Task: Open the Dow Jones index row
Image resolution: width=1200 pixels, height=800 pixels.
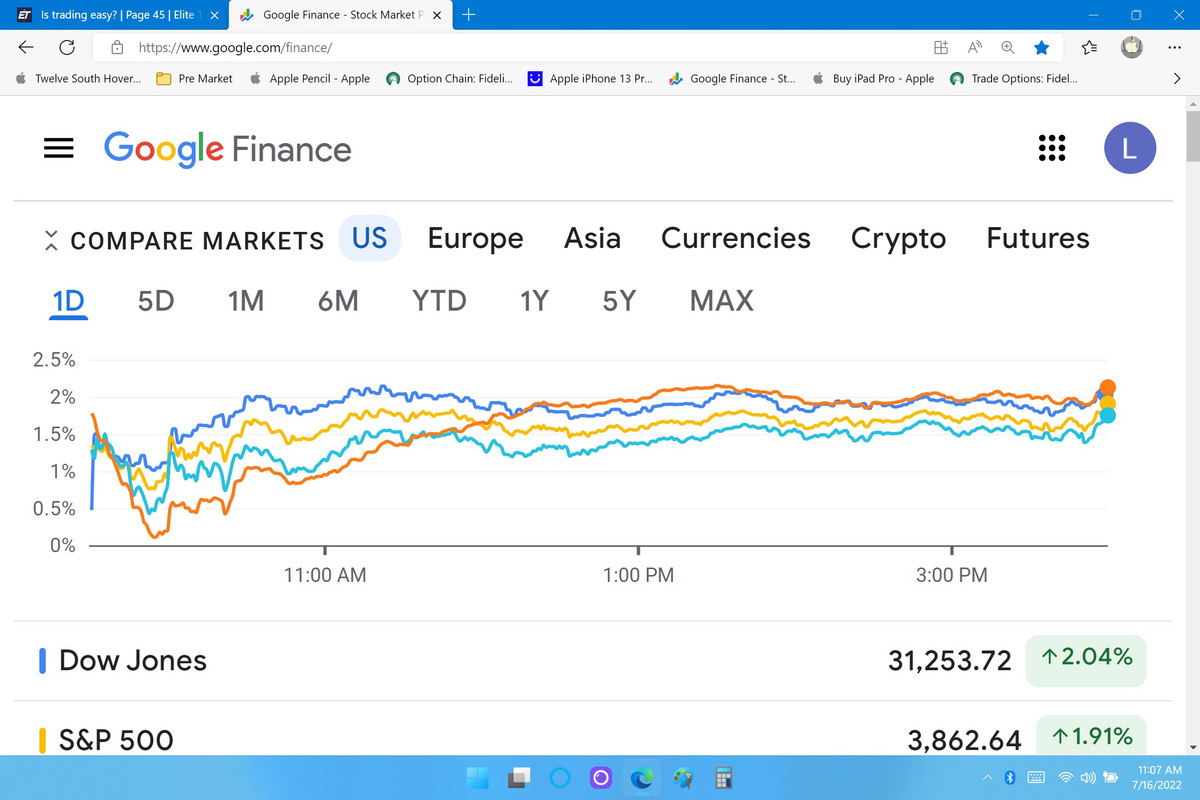Action: (592, 660)
